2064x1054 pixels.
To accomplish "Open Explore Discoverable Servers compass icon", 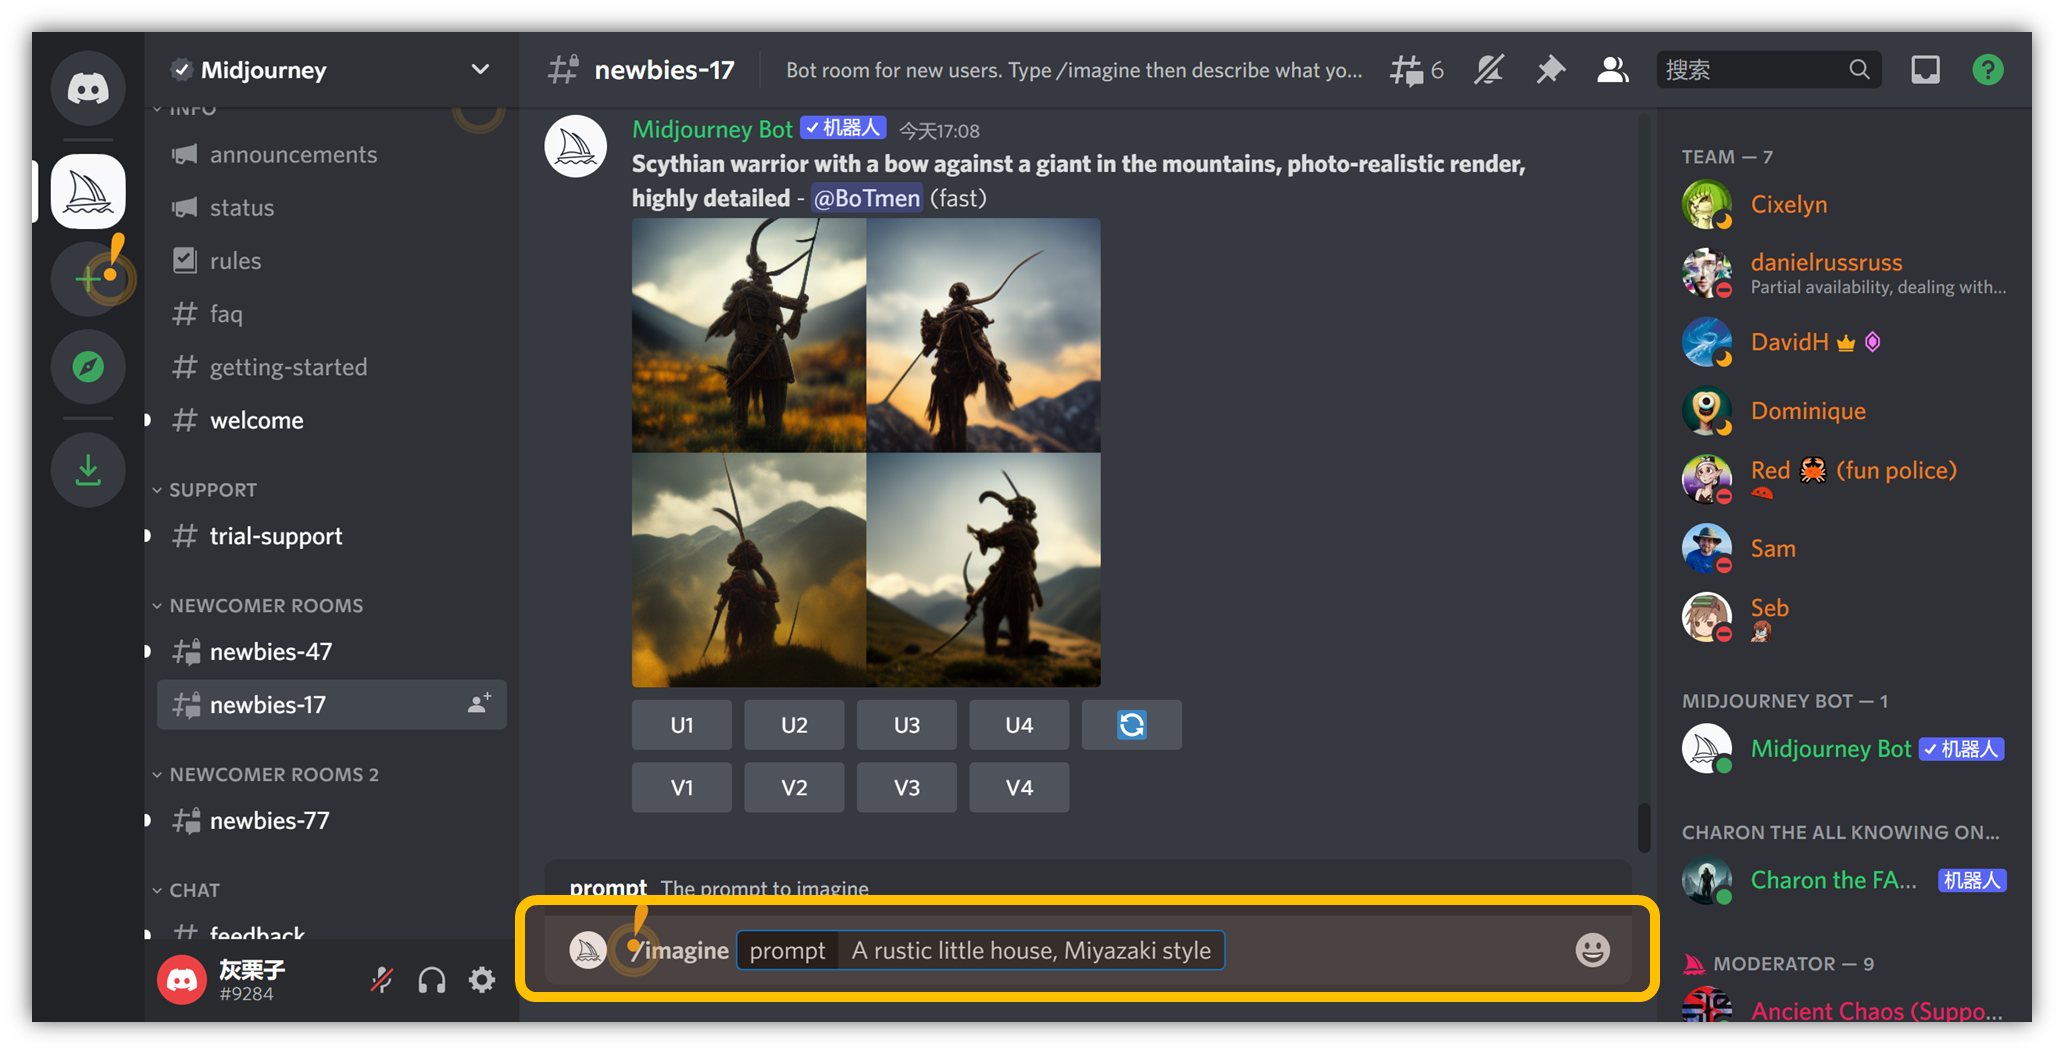I will [88, 367].
